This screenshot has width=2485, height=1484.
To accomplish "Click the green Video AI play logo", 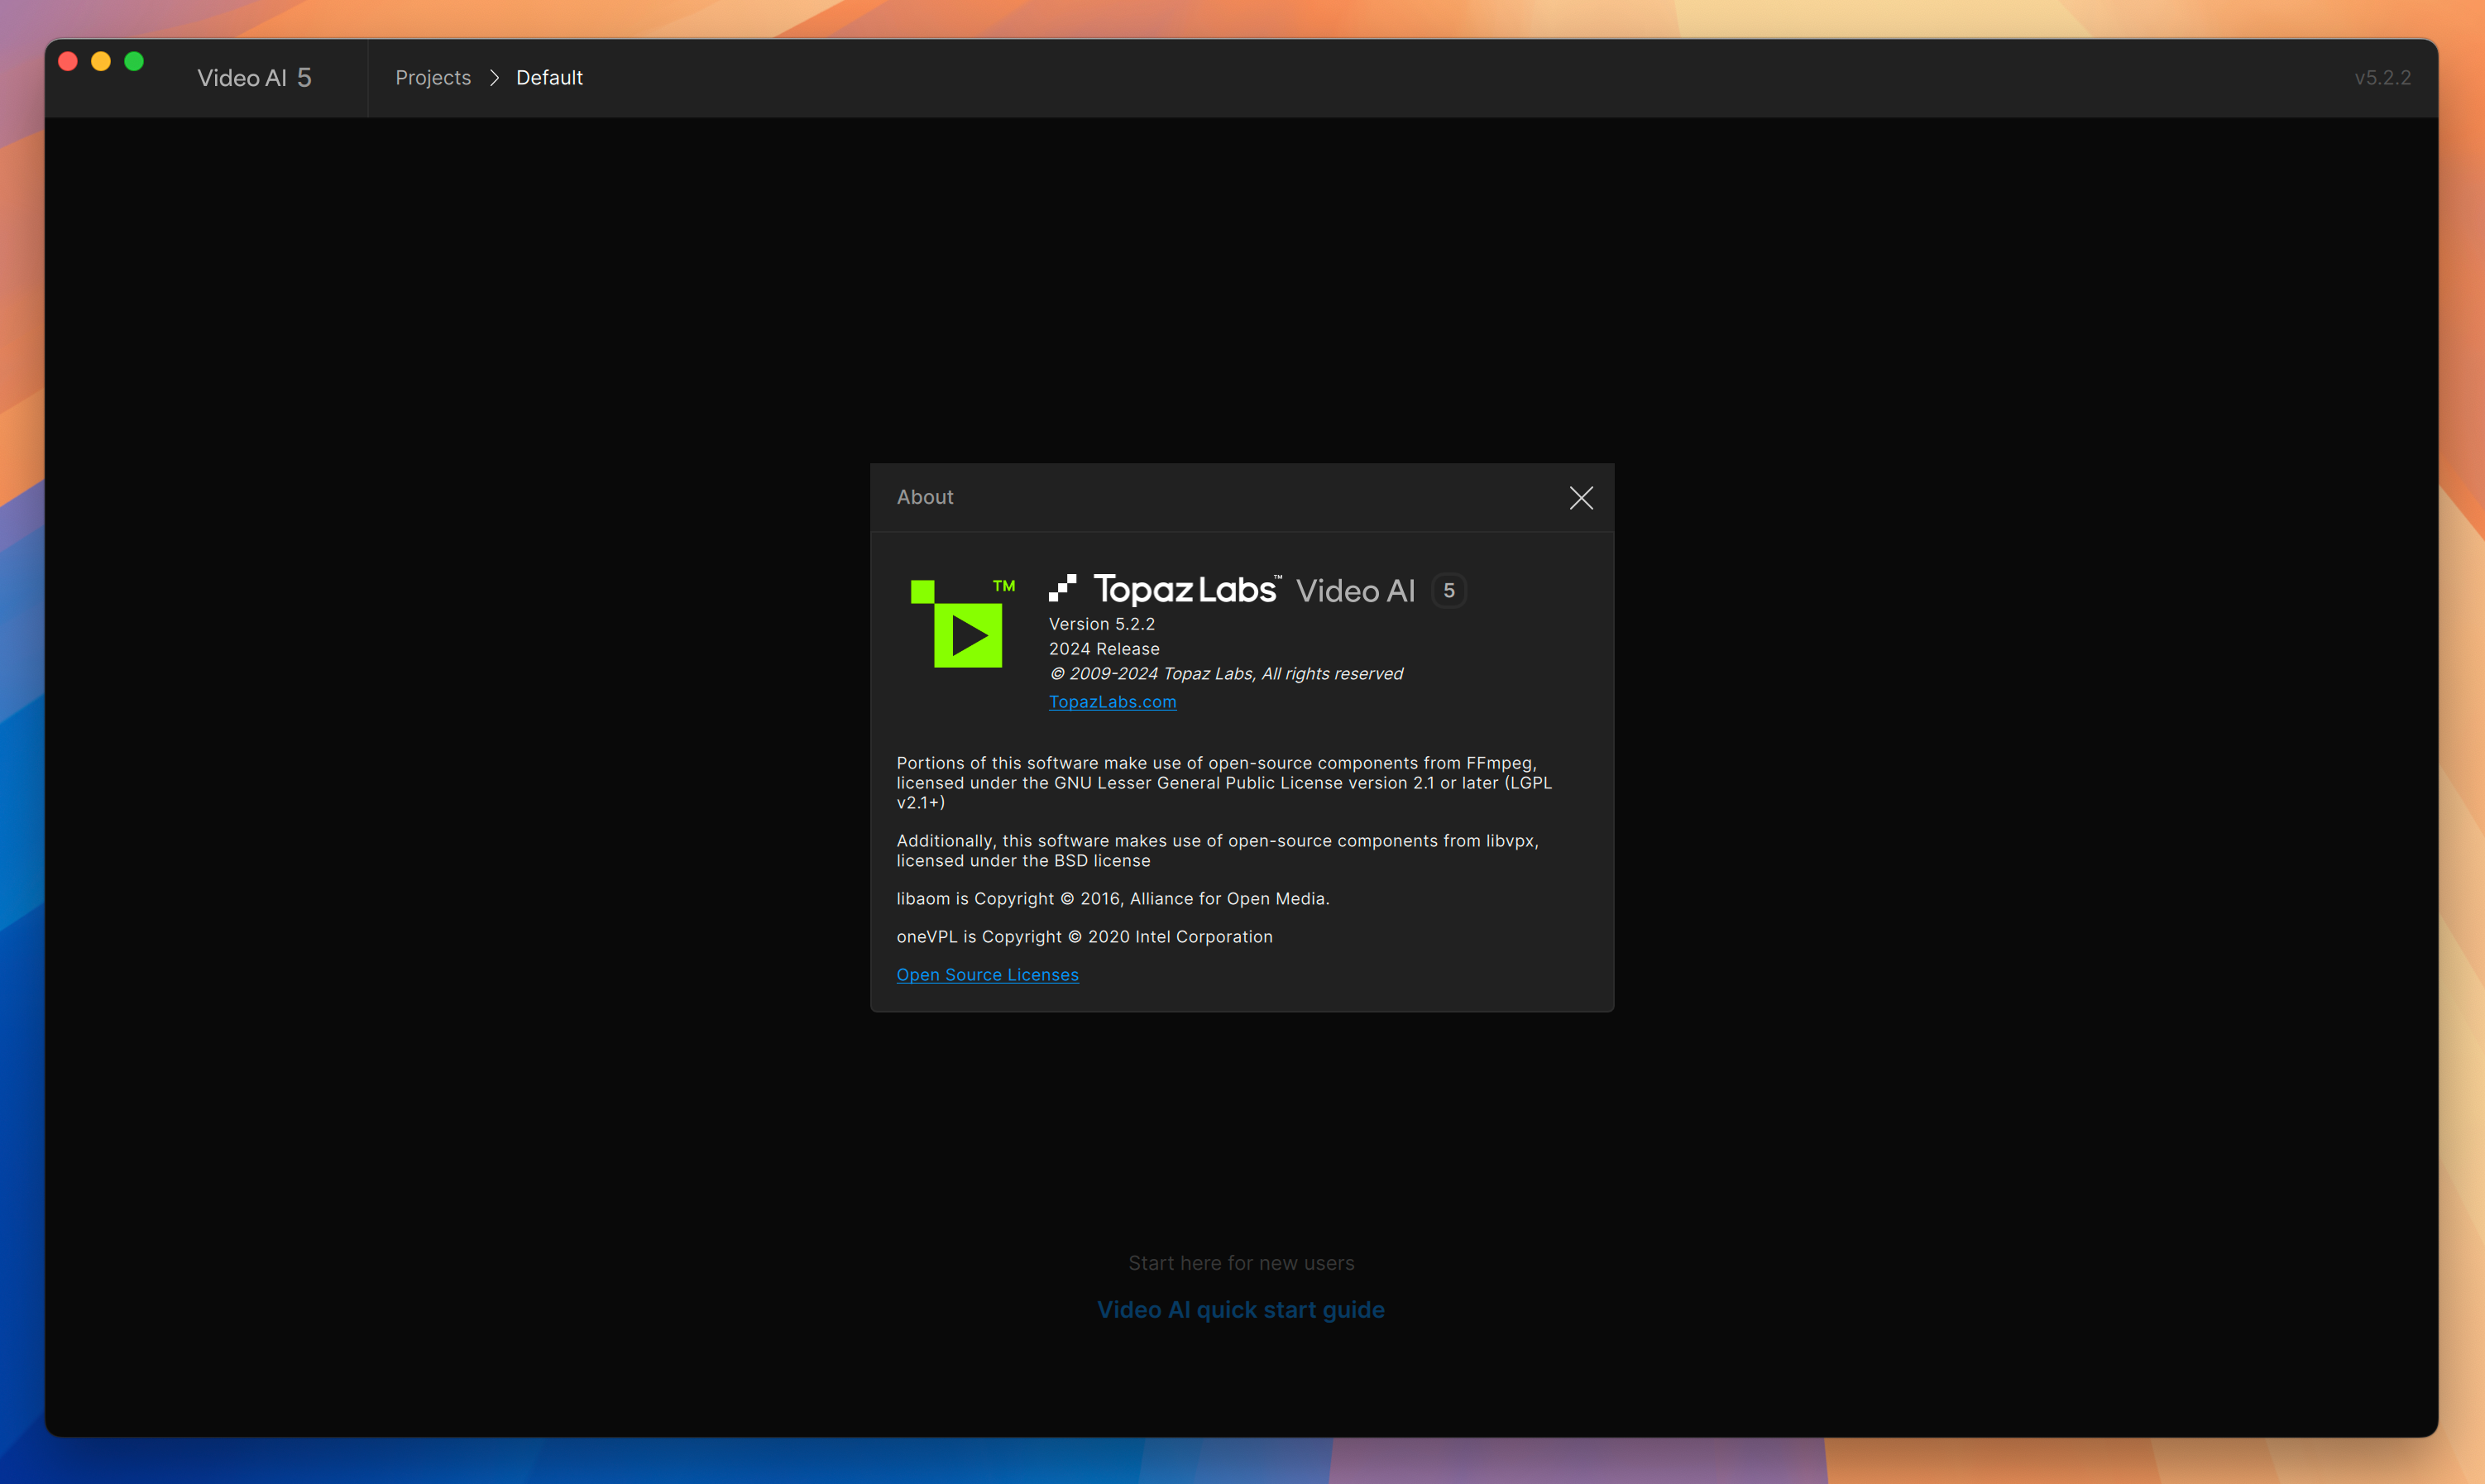I will tap(962, 623).
